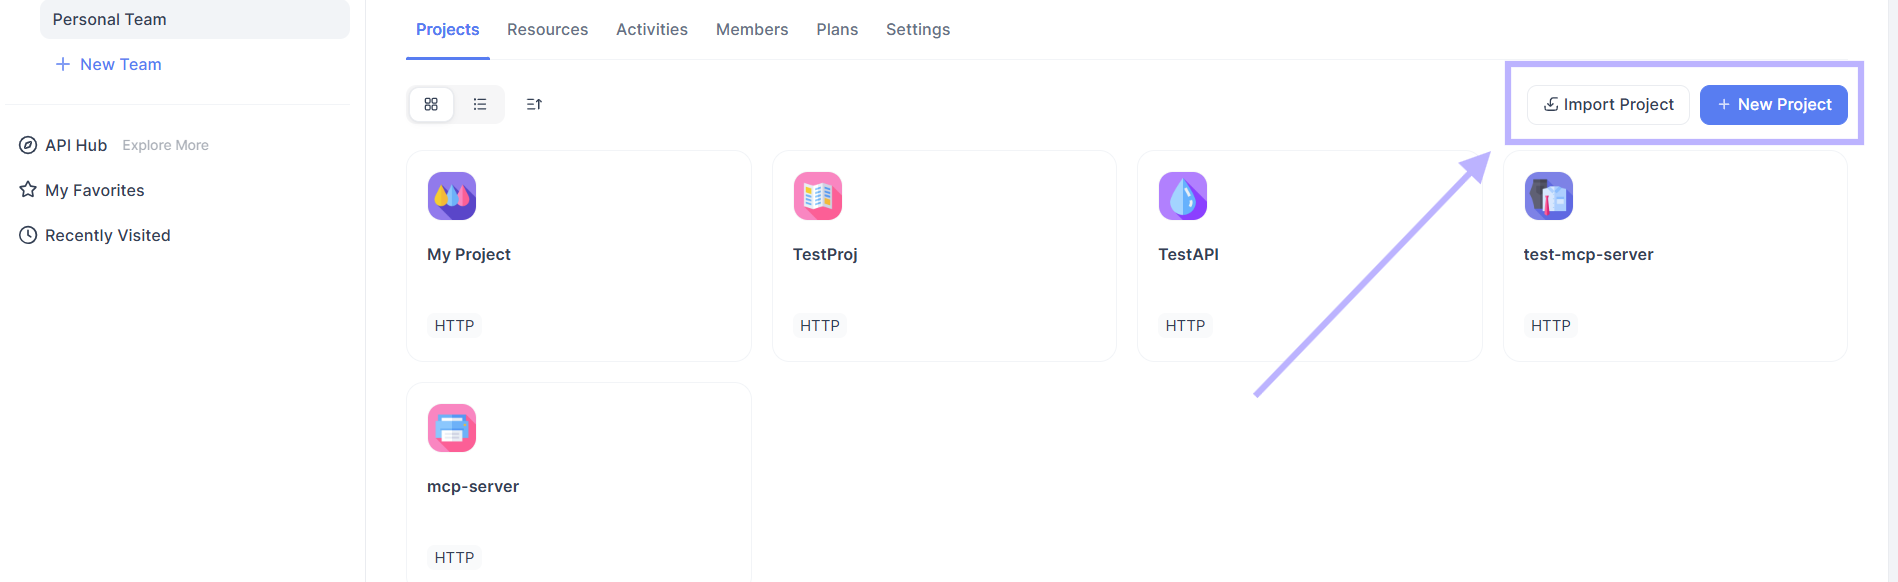Open the Resources tab
The width and height of the screenshot is (1898, 582).
[x=547, y=30]
